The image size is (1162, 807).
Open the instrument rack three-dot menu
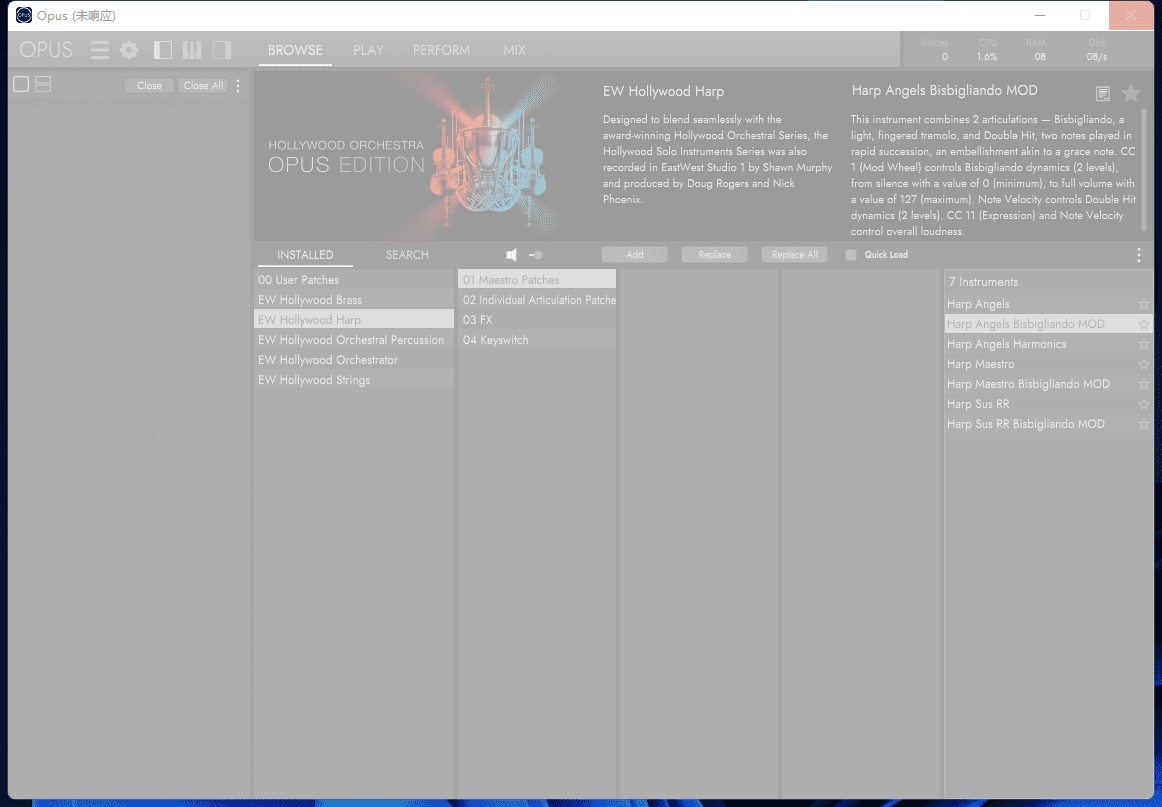(x=238, y=86)
